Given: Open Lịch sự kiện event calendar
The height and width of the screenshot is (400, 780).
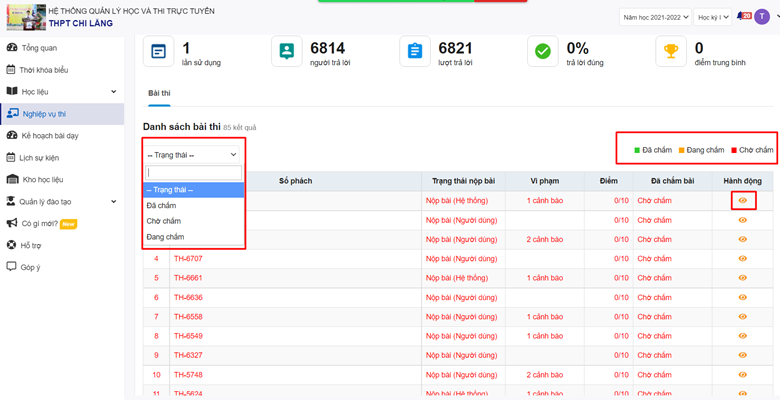Looking at the screenshot, I should click(x=39, y=157).
